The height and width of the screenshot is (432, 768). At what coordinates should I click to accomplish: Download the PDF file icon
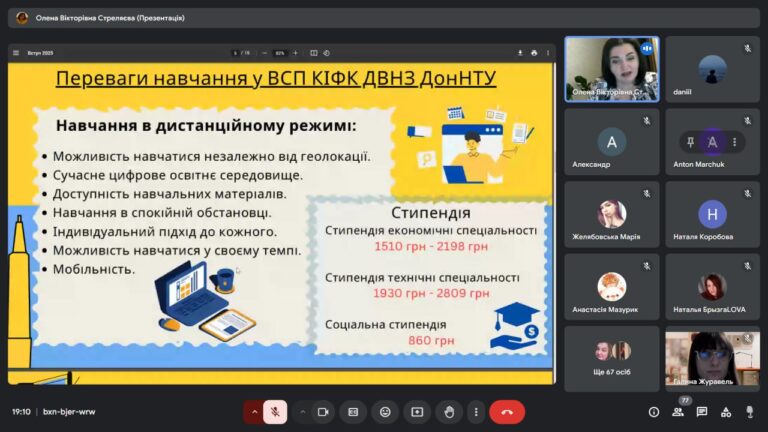pyautogui.click(x=520, y=53)
